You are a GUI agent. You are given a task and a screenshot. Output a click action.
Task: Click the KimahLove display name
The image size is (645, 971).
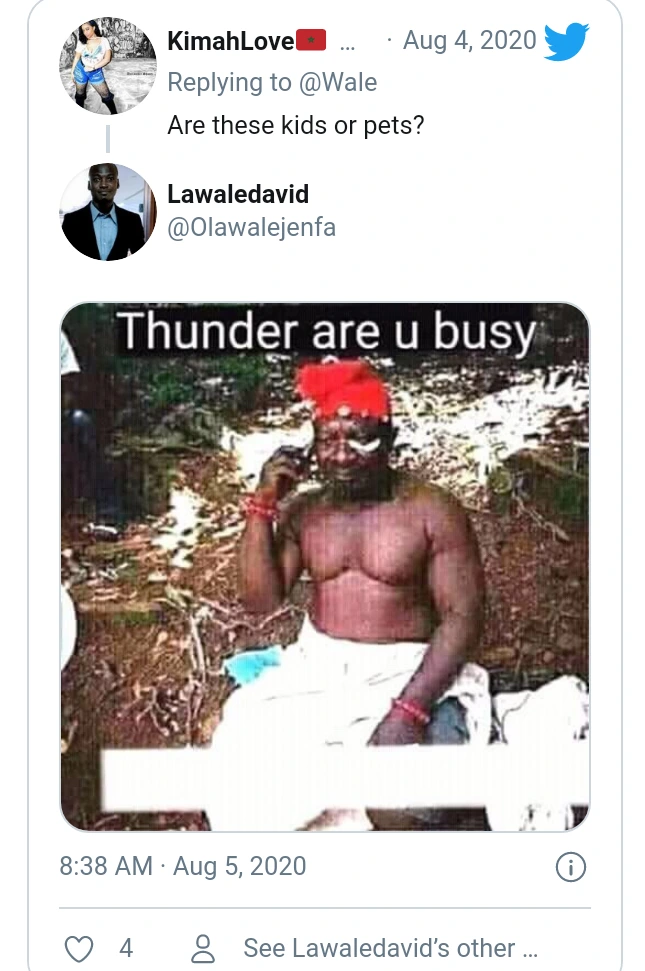coord(231,41)
